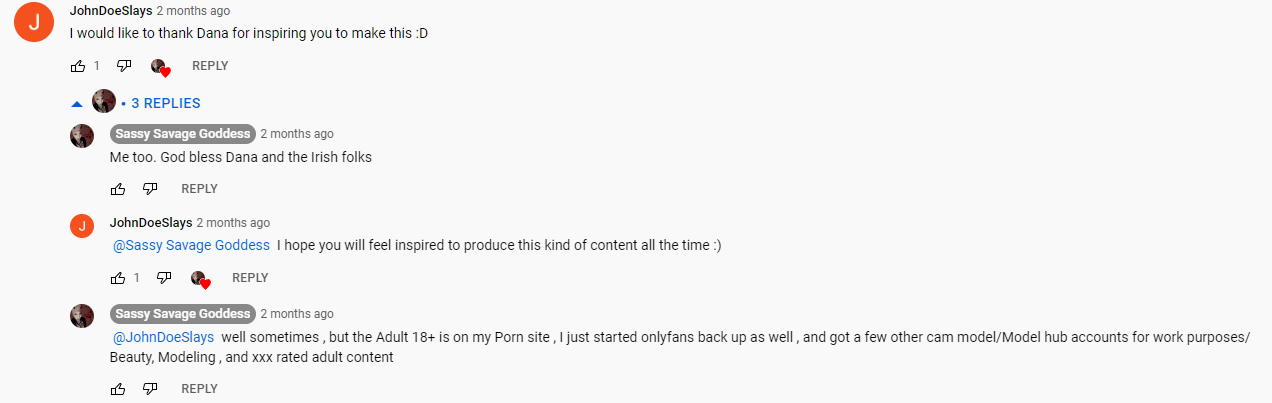The width and height of the screenshot is (1272, 403).
Task: Open the first Sassy Savage Goddess channel badge
Action: (x=182, y=134)
